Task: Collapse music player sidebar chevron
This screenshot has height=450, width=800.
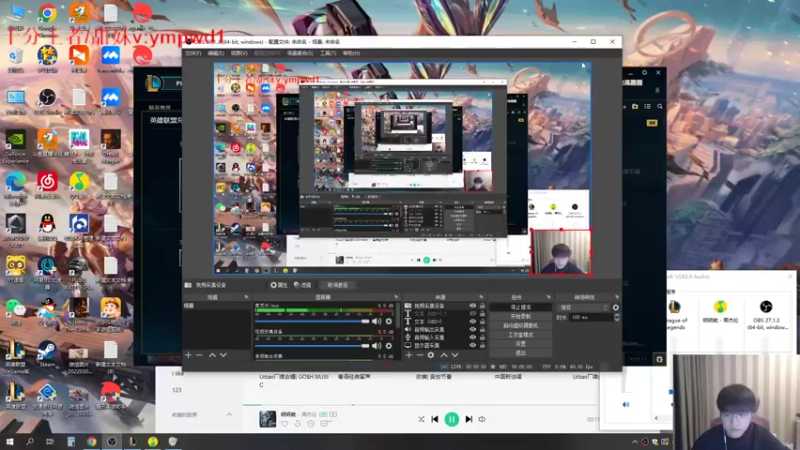Action: [229, 414]
